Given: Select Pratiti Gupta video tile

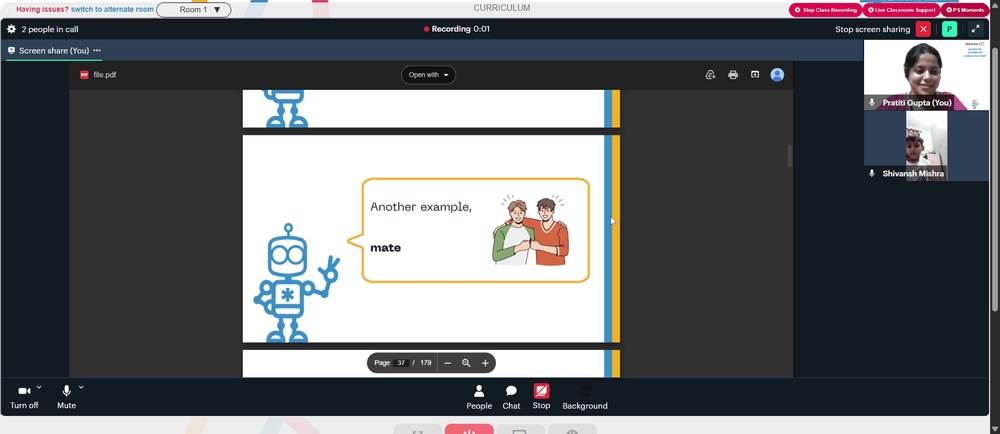Looking at the screenshot, I should click(926, 75).
